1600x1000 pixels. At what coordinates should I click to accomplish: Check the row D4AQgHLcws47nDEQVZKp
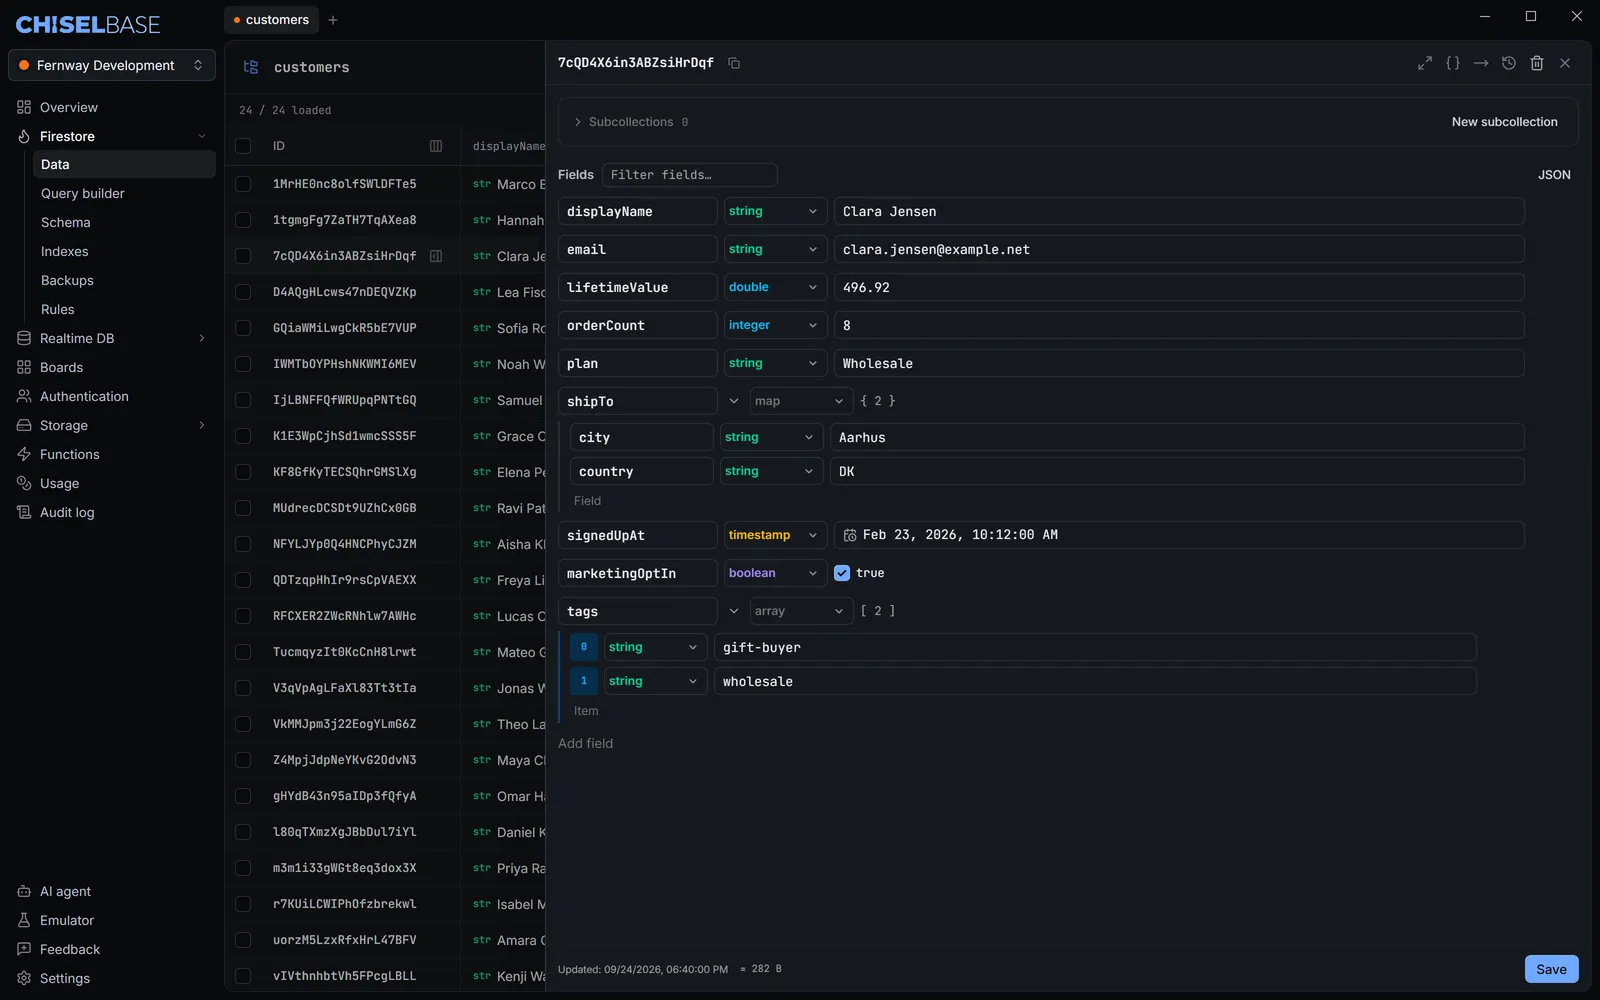(243, 292)
